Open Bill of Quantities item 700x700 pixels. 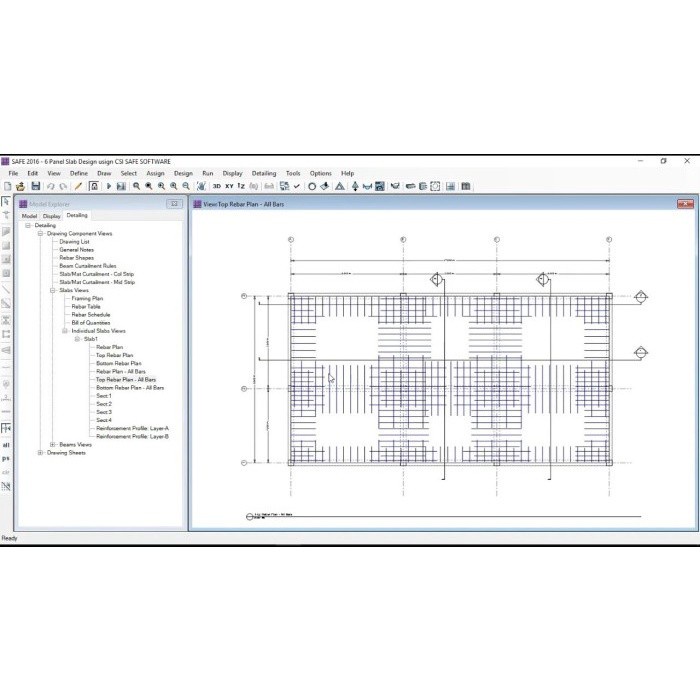pos(91,323)
